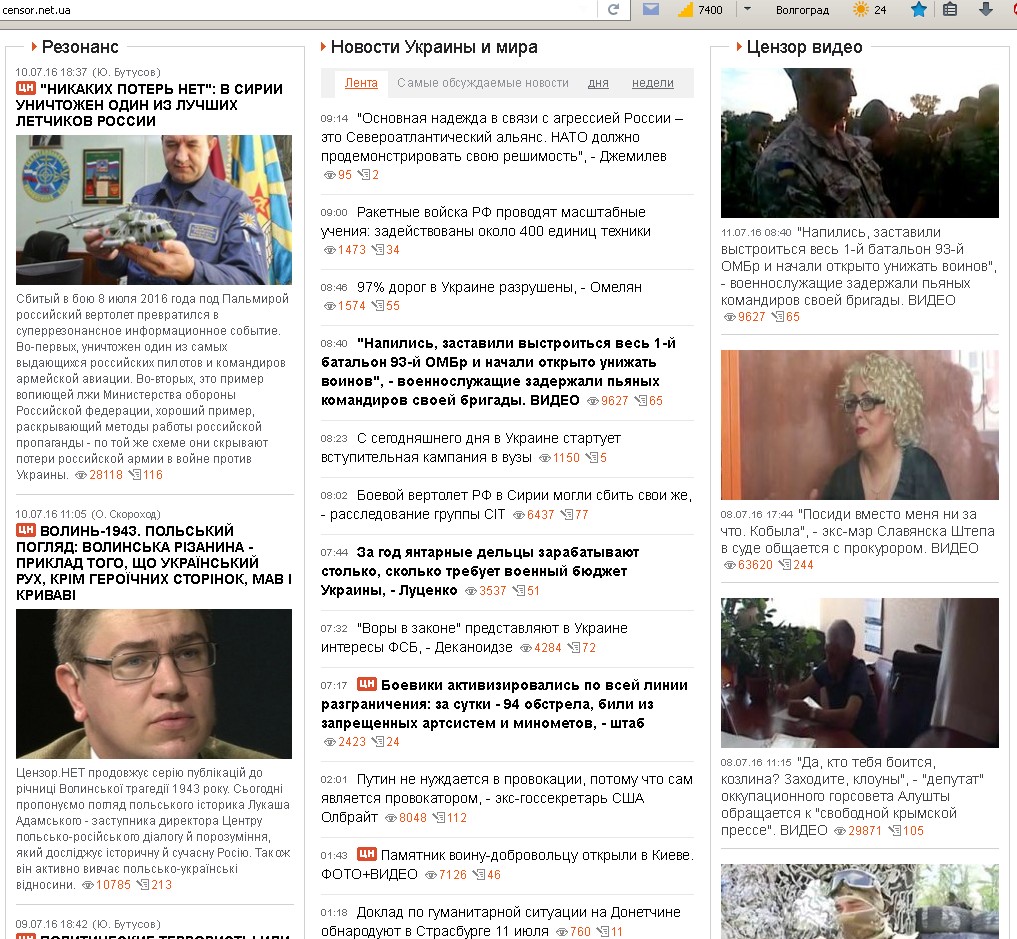
Task: Click the ЦН badge by Памятник воину-добровольцу
Action: (x=367, y=854)
